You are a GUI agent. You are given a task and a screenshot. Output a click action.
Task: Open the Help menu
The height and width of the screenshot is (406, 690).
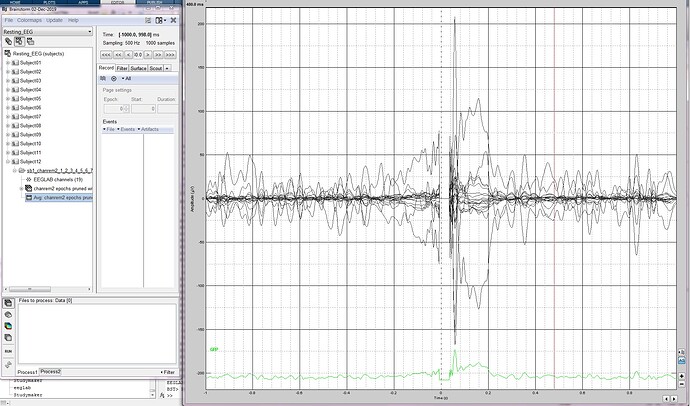coord(73,20)
